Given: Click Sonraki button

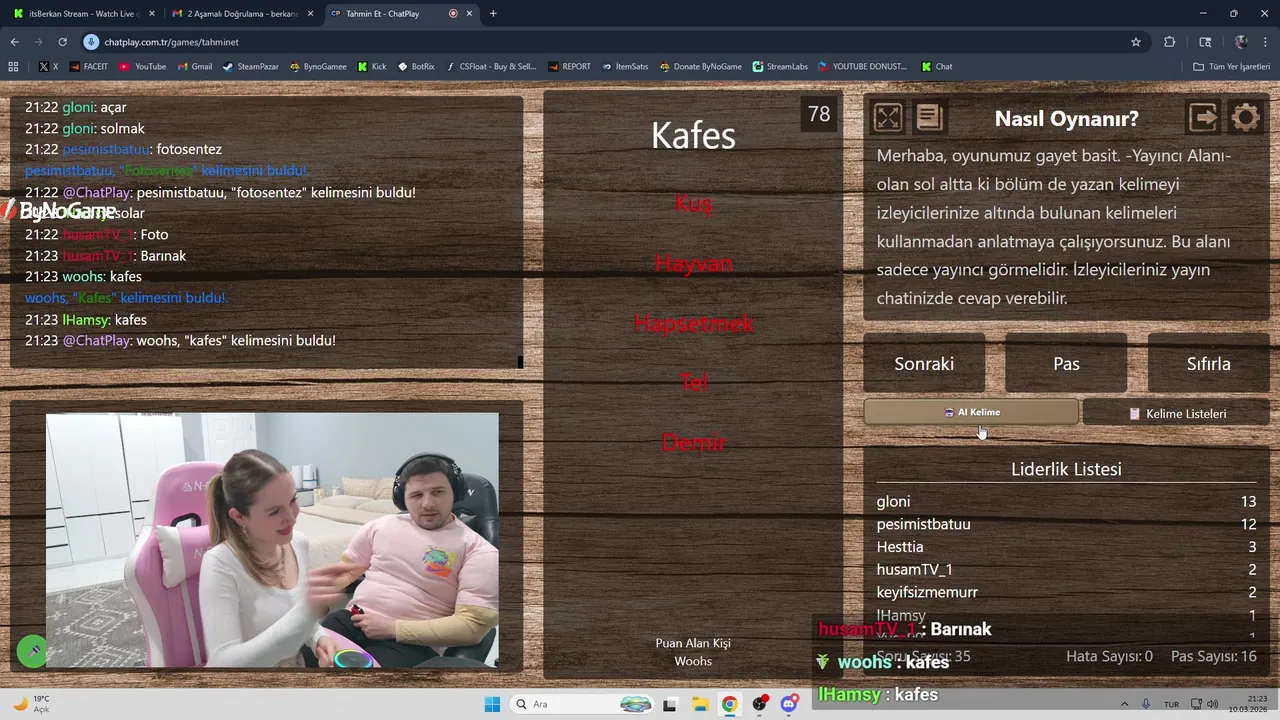Looking at the screenshot, I should coord(924,363).
